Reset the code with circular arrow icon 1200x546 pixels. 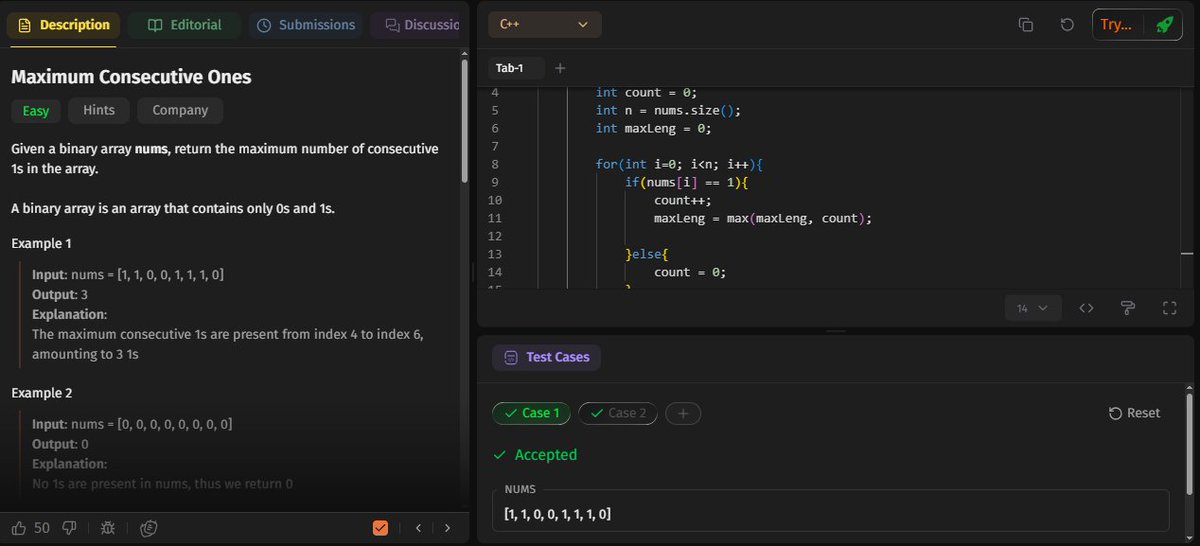[x=1067, y=25]
